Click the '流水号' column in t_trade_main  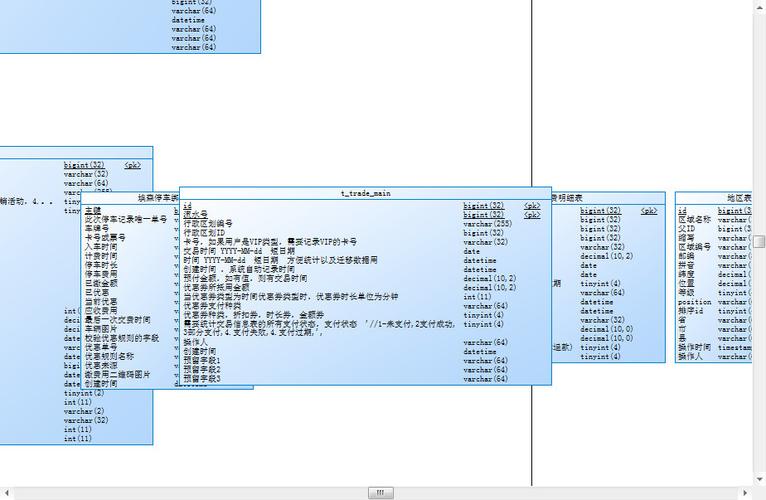tap(195, 215)
